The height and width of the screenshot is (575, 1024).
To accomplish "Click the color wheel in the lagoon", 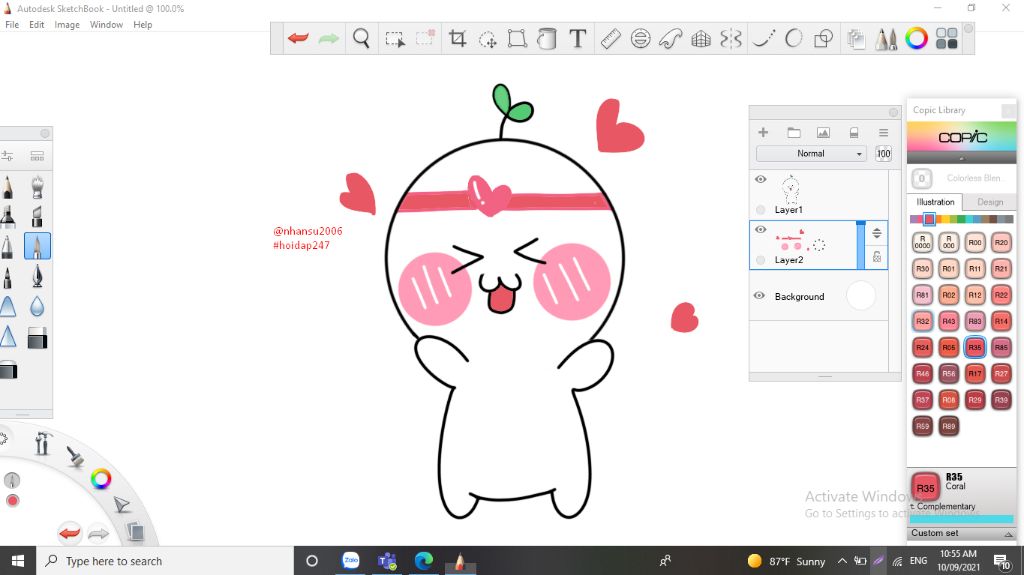I will (101, 479).
